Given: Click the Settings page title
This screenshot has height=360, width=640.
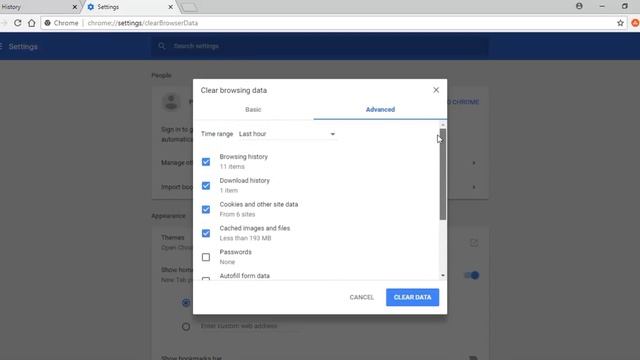Looking at the screenshot, I should tap(23, 47).
